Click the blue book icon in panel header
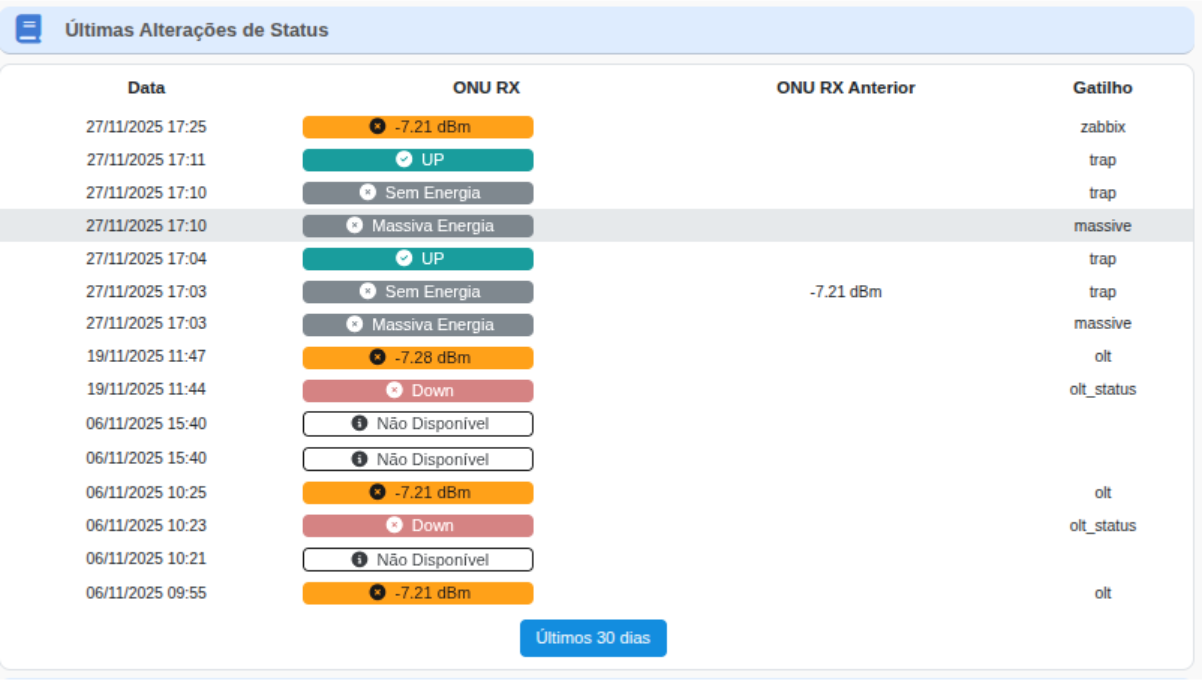Image resolution: width=1202 pixels, height=680 pixels. (x=29, y=29)
